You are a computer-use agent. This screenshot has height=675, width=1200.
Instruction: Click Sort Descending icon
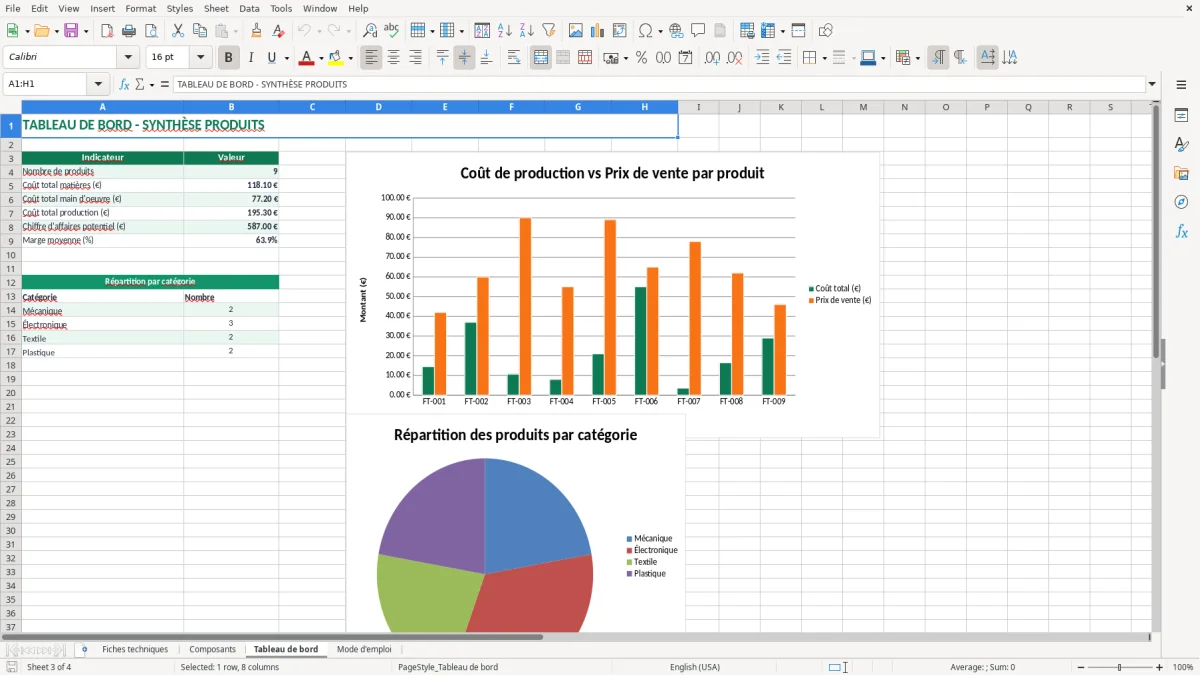click(527, 31)
